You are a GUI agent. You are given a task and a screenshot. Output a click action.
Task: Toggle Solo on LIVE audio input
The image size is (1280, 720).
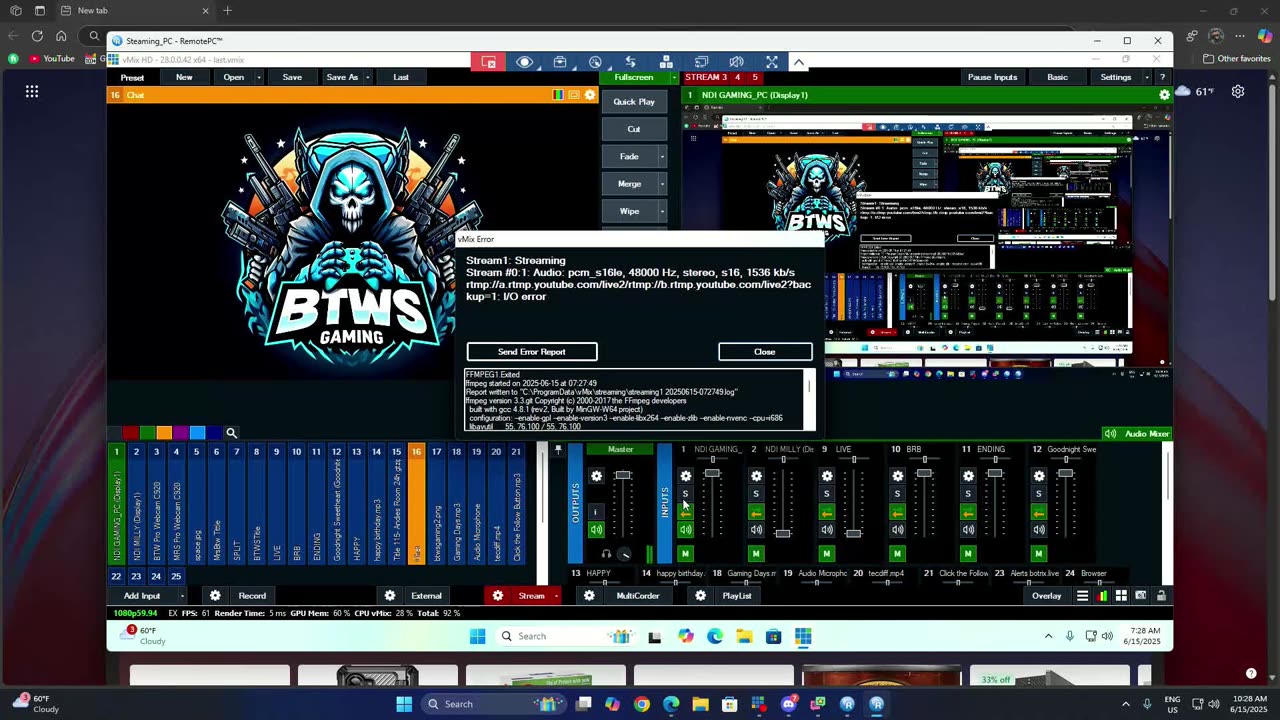click(x=826, y=494)
